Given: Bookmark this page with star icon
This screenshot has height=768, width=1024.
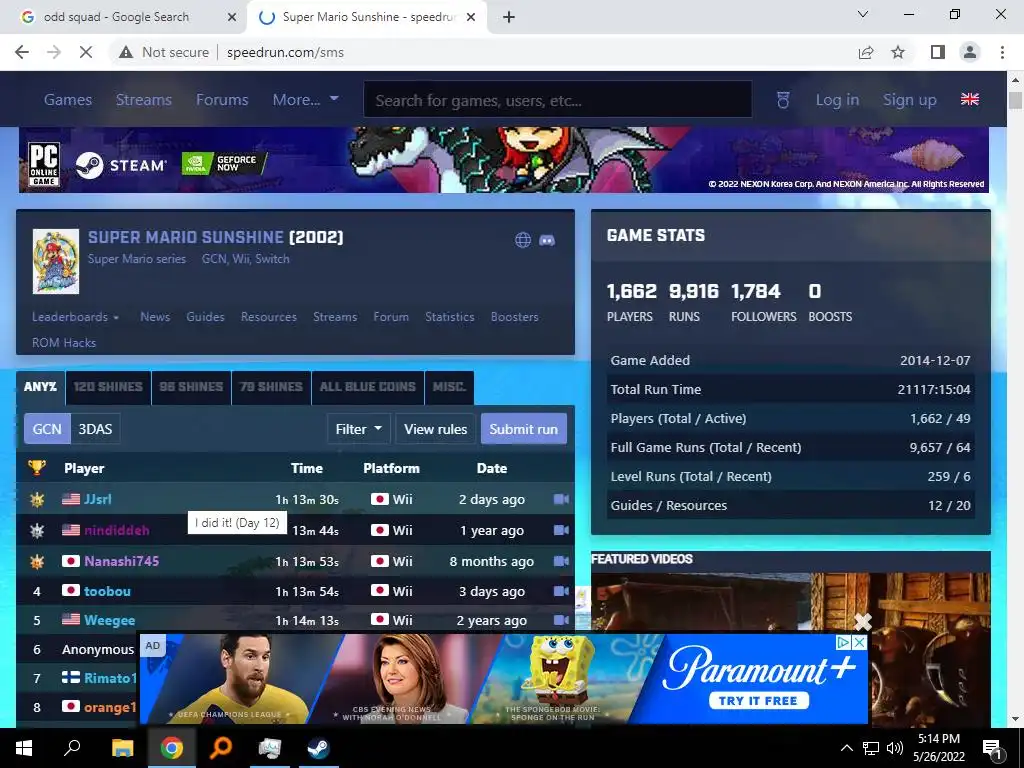Looking at the screenshot, I should (898, 52).
